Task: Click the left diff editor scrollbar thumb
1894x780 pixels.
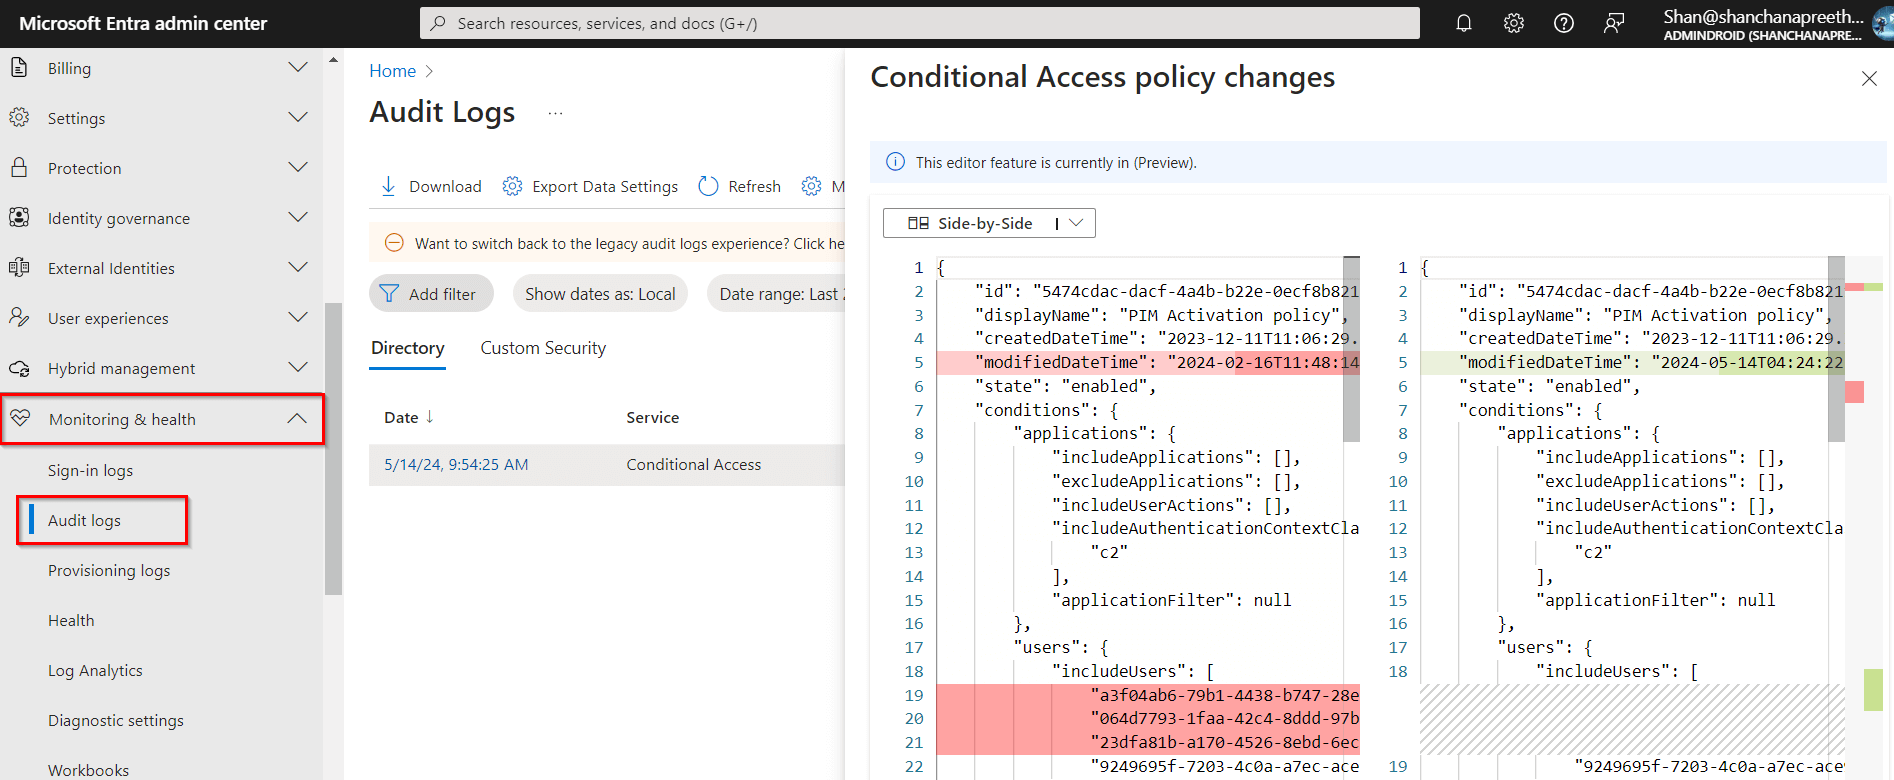Action: click(x=1351, y=348)
